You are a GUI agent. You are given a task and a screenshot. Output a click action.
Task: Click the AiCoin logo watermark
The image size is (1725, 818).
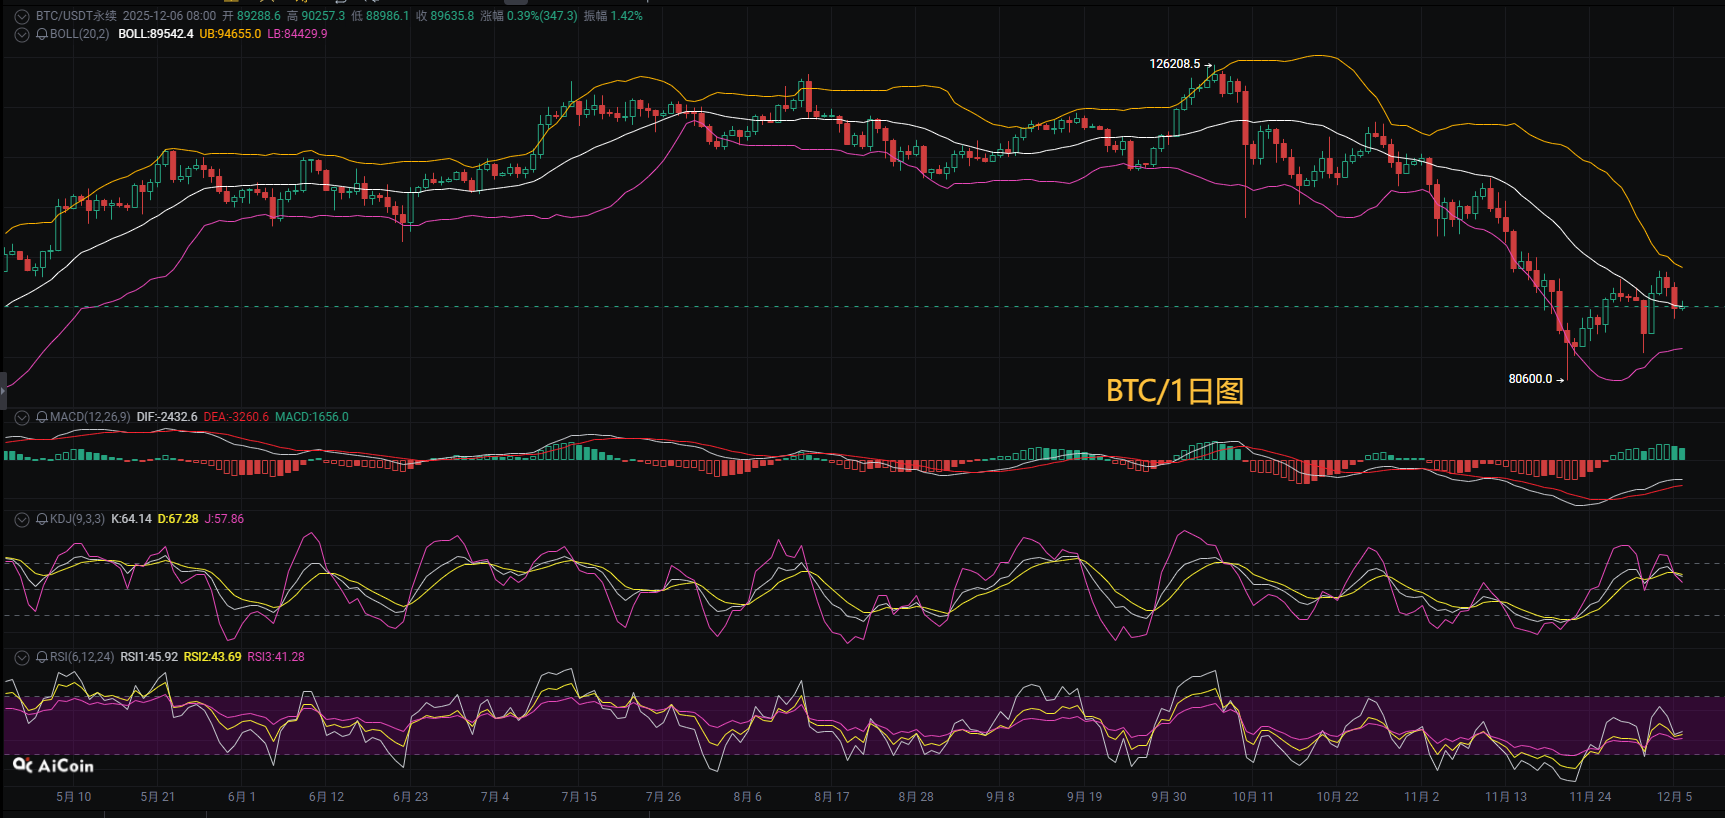(x=54, y=765)
